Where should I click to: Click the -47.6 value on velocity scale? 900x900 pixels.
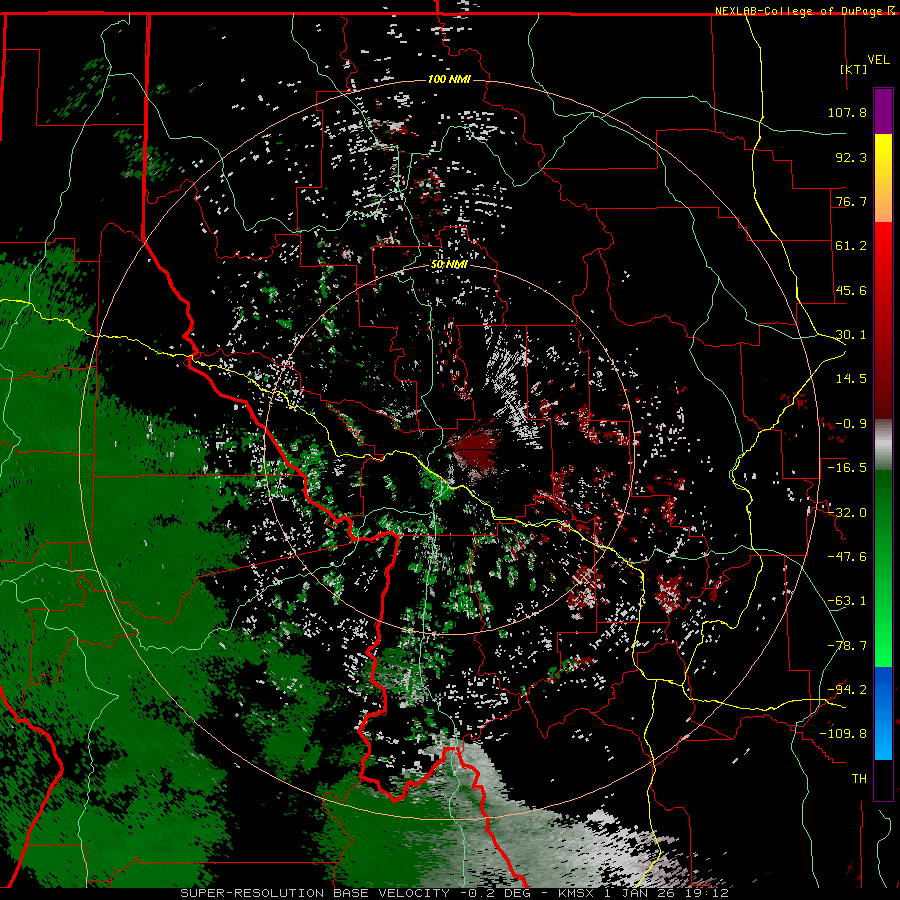click(x=847, y=557)
